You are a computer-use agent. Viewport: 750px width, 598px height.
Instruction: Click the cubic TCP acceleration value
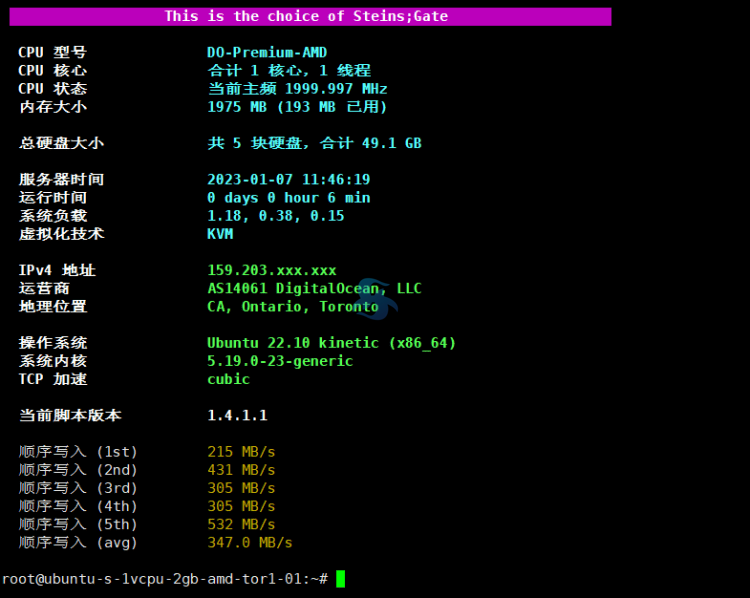point(228,379)
